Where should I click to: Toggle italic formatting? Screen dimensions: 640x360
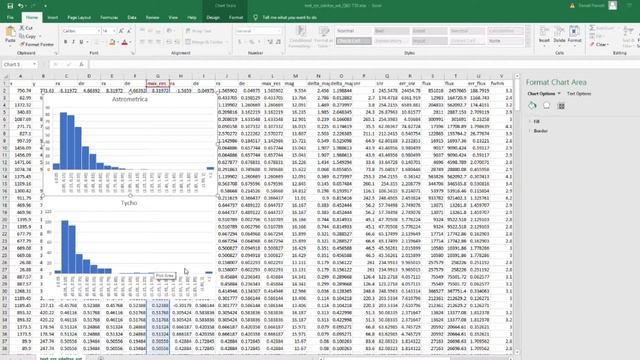coord(73,42)
